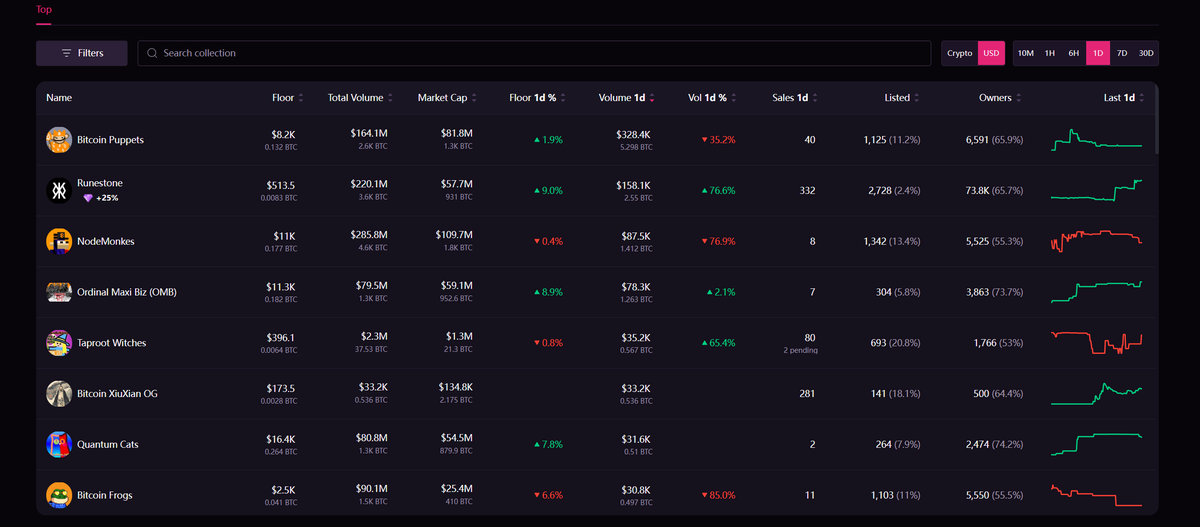The width and height of the screenshot is (1200, 527).
Task: Click the table's vertical scrollbar
Action: point(1156,120)
